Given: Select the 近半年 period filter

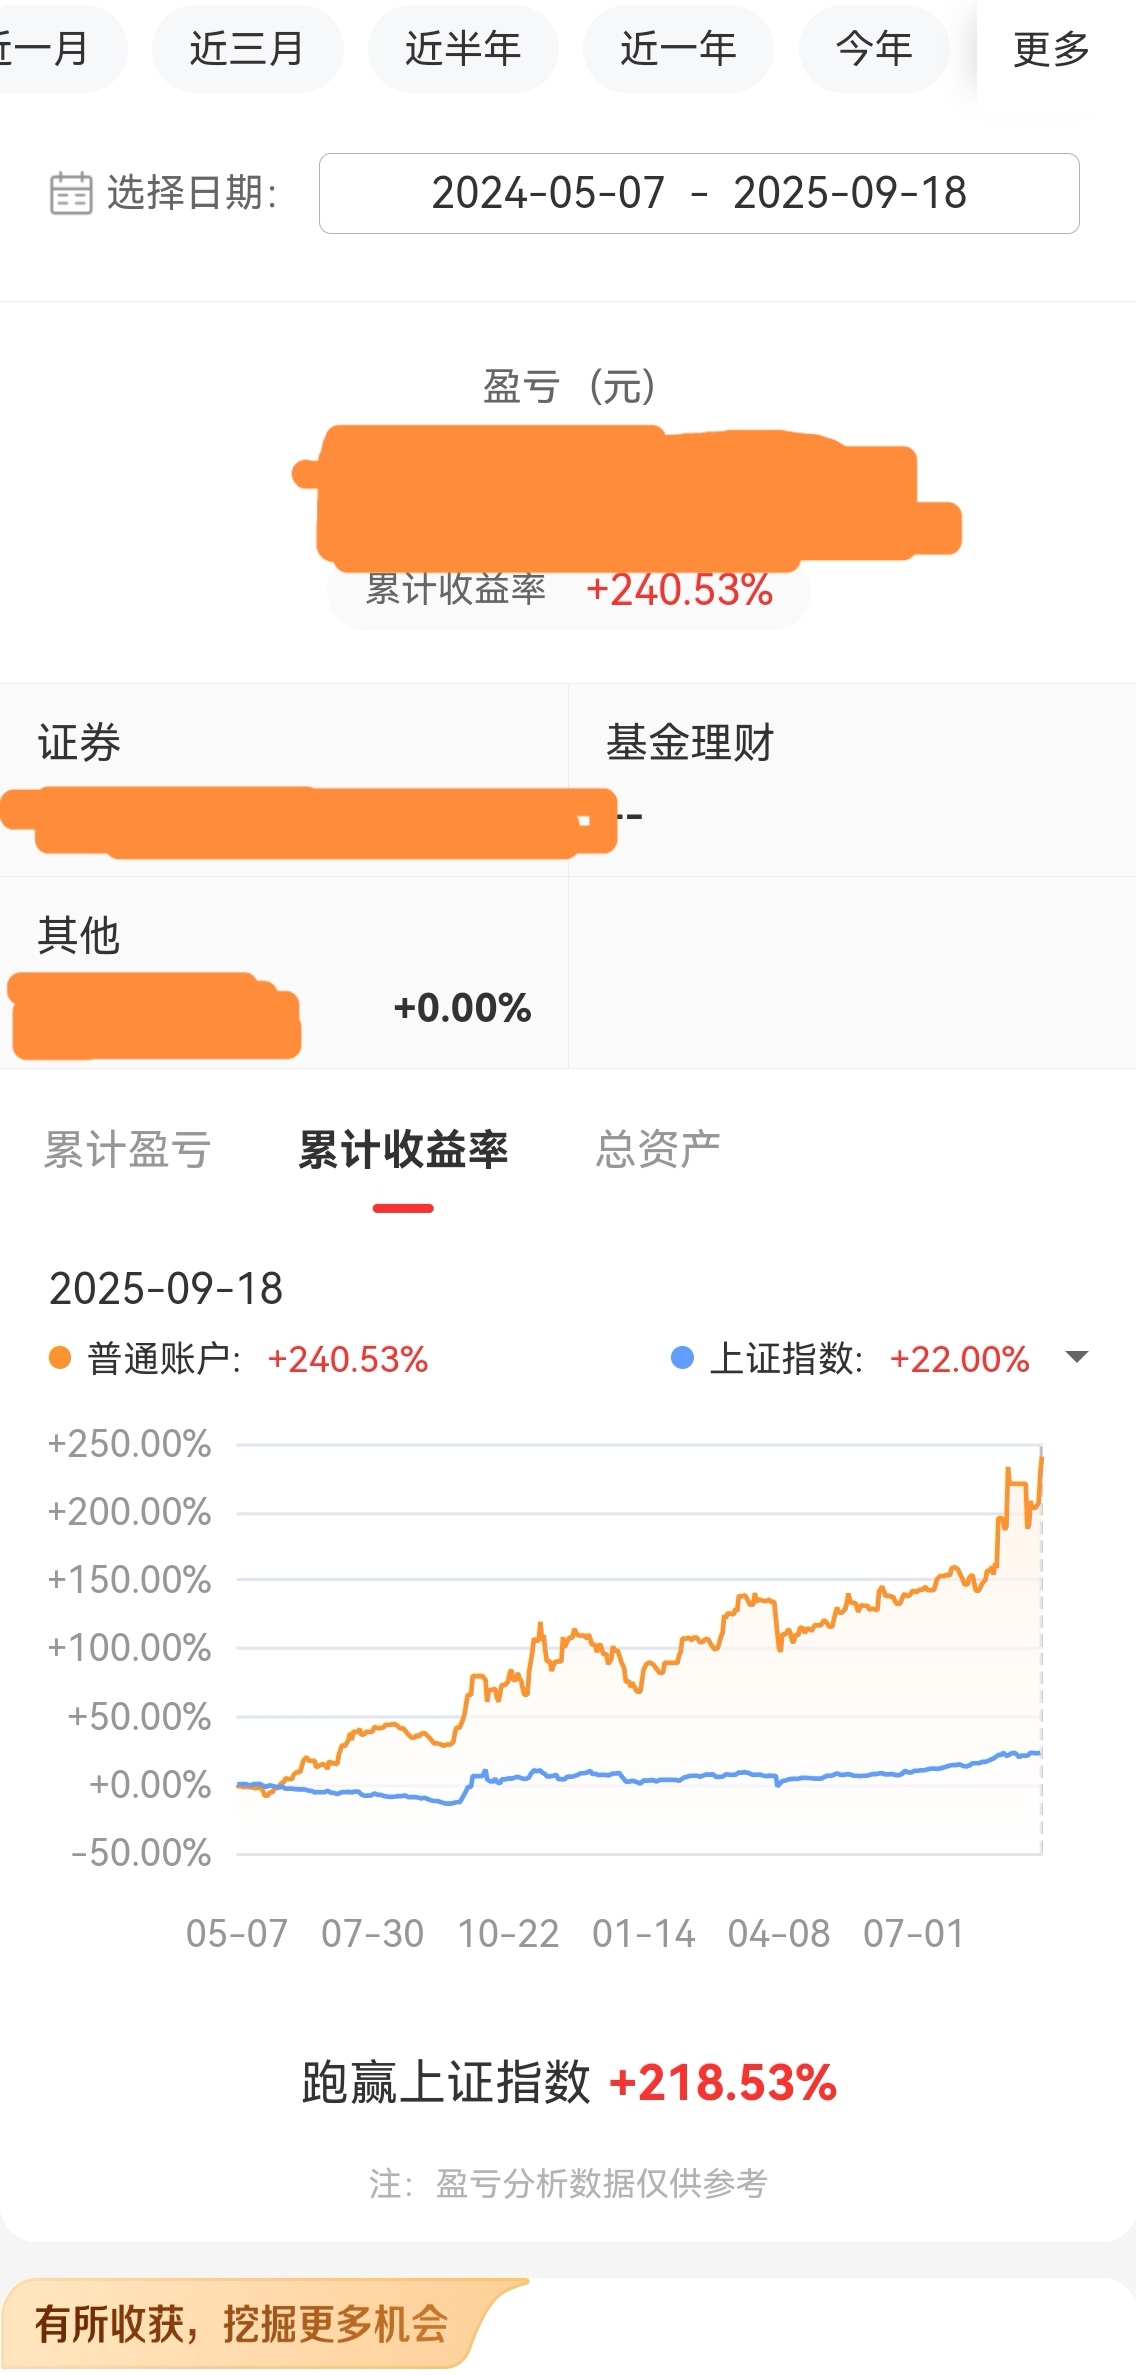Looking at the screenshot, I should click(x=463, y=48).
